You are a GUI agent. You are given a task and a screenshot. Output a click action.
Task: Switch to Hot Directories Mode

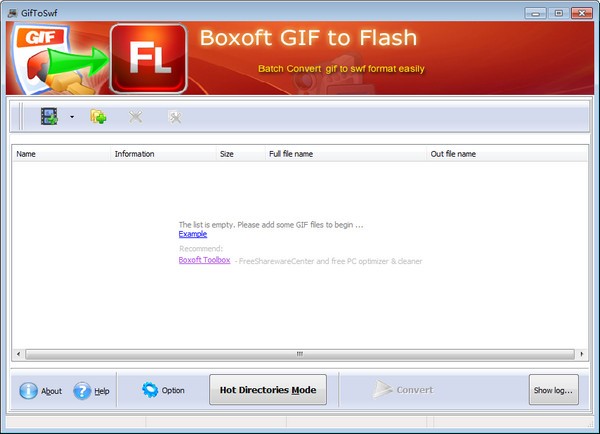pyautogui.click(x=267, y=390)
